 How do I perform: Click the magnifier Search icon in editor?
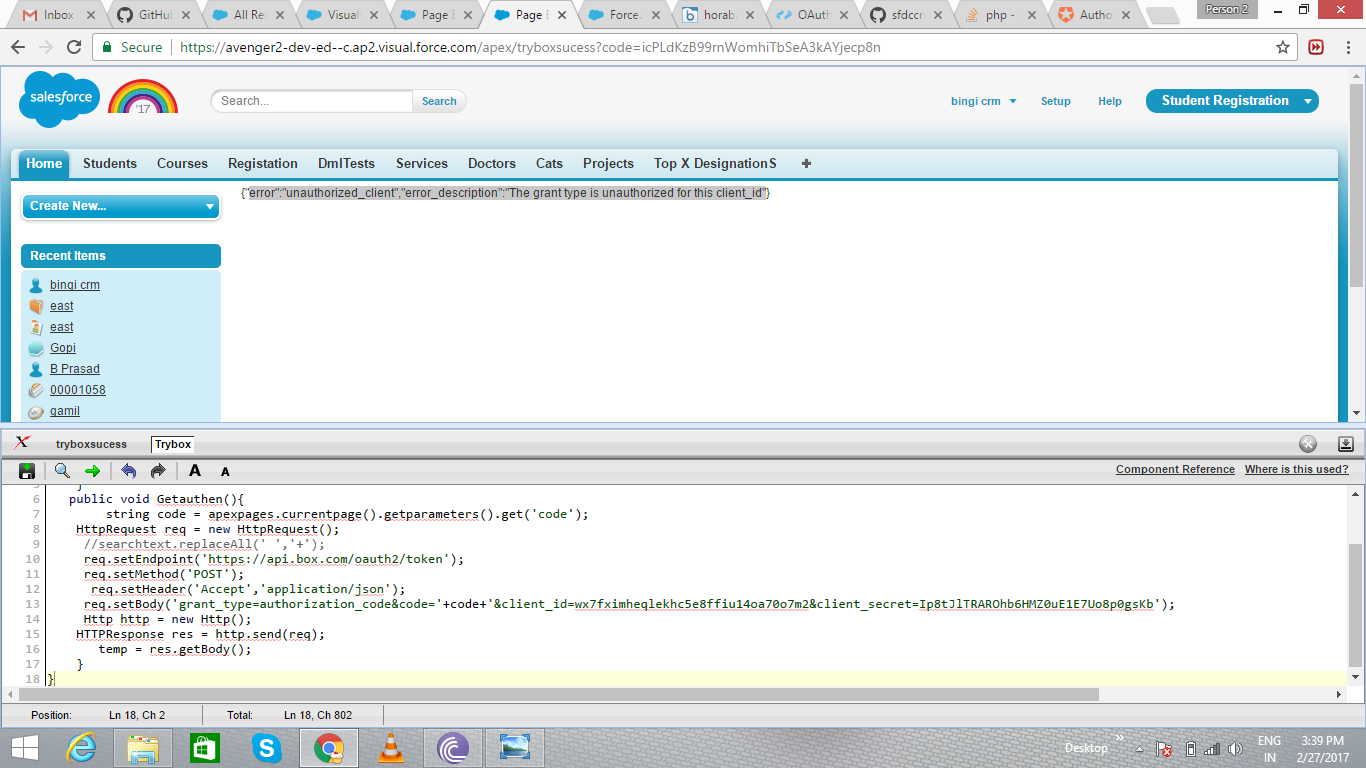(62, 471)
